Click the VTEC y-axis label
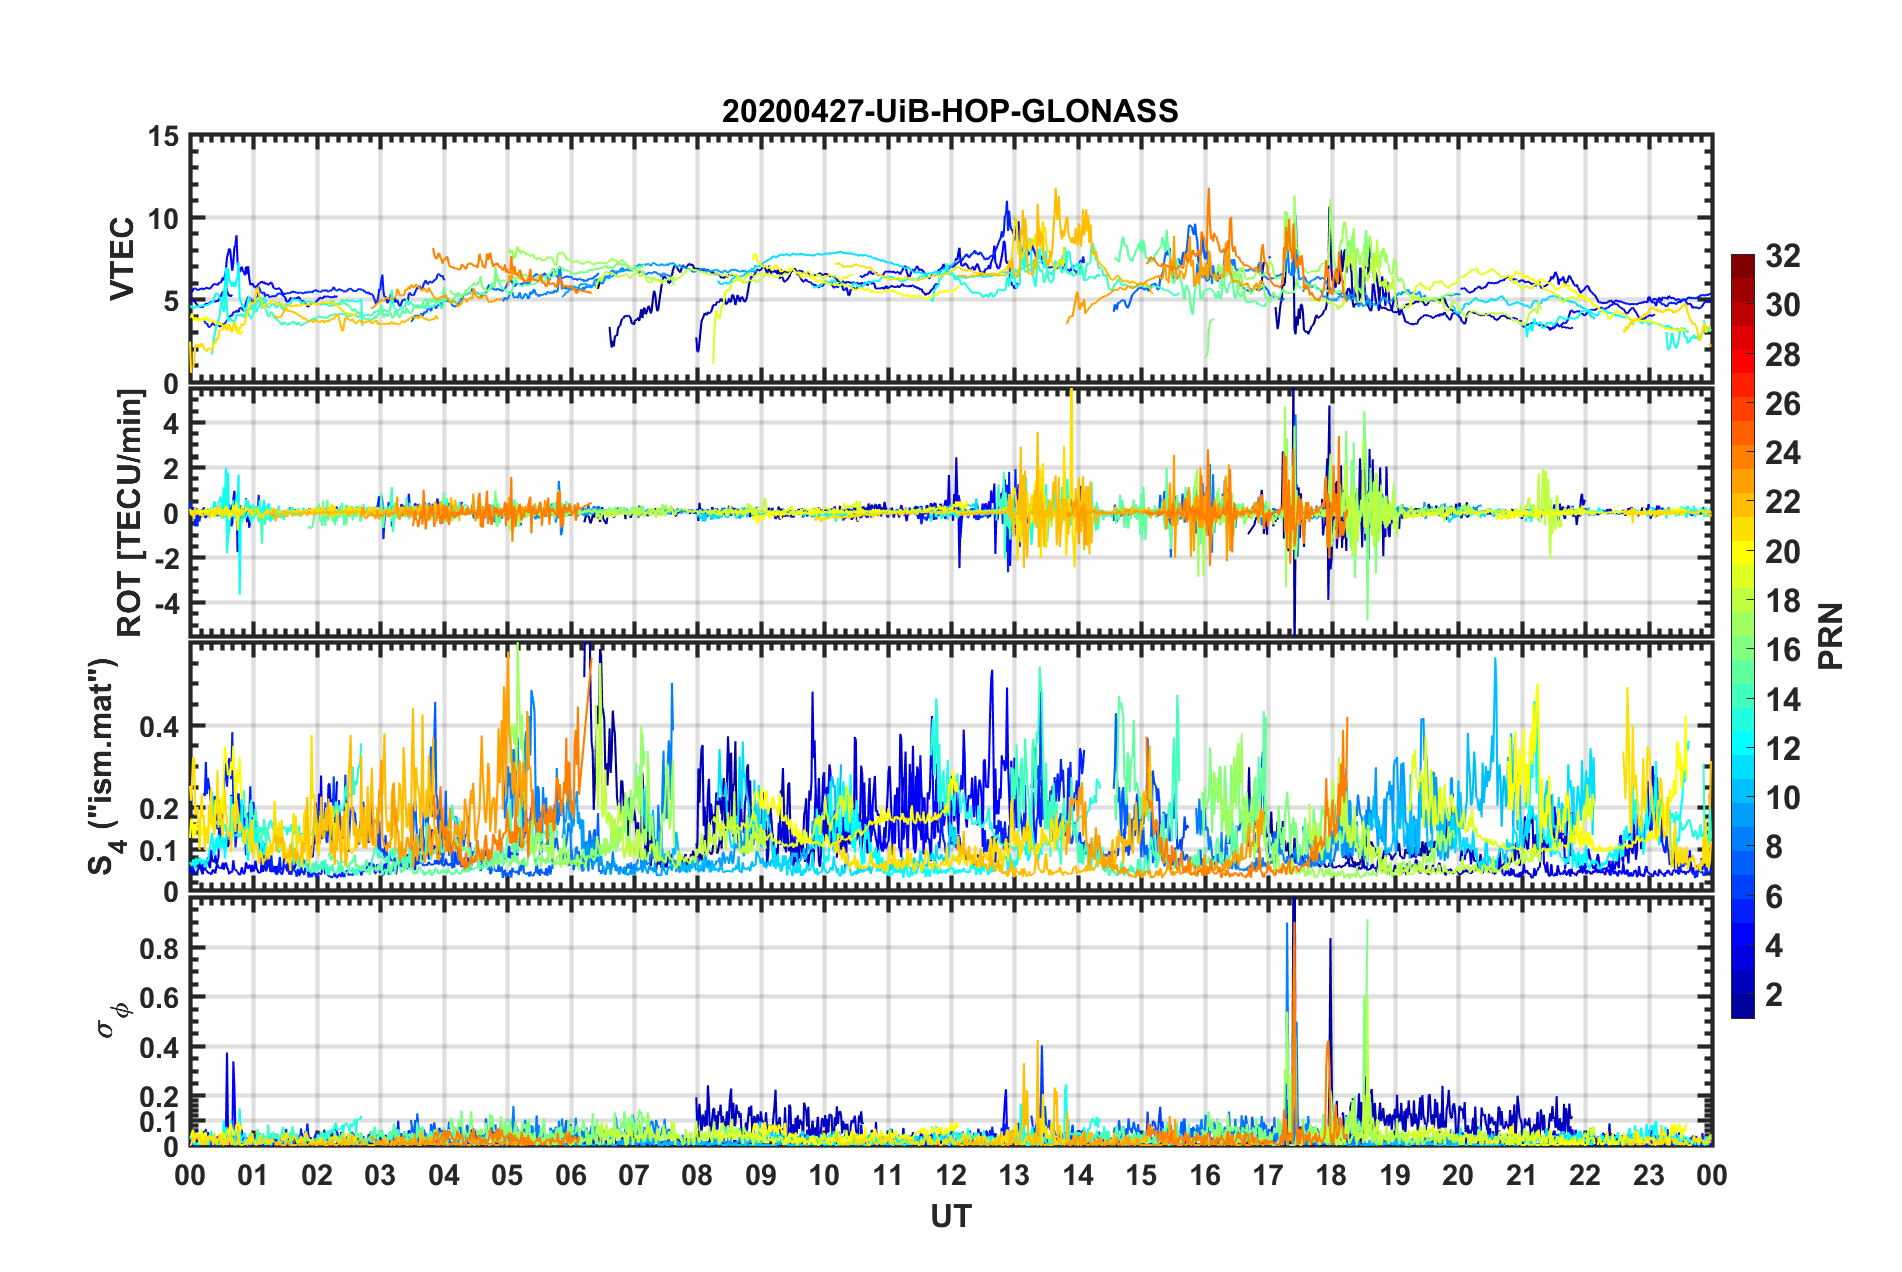The width and height of the screenshot is (1902, 1272). (122, 259)
